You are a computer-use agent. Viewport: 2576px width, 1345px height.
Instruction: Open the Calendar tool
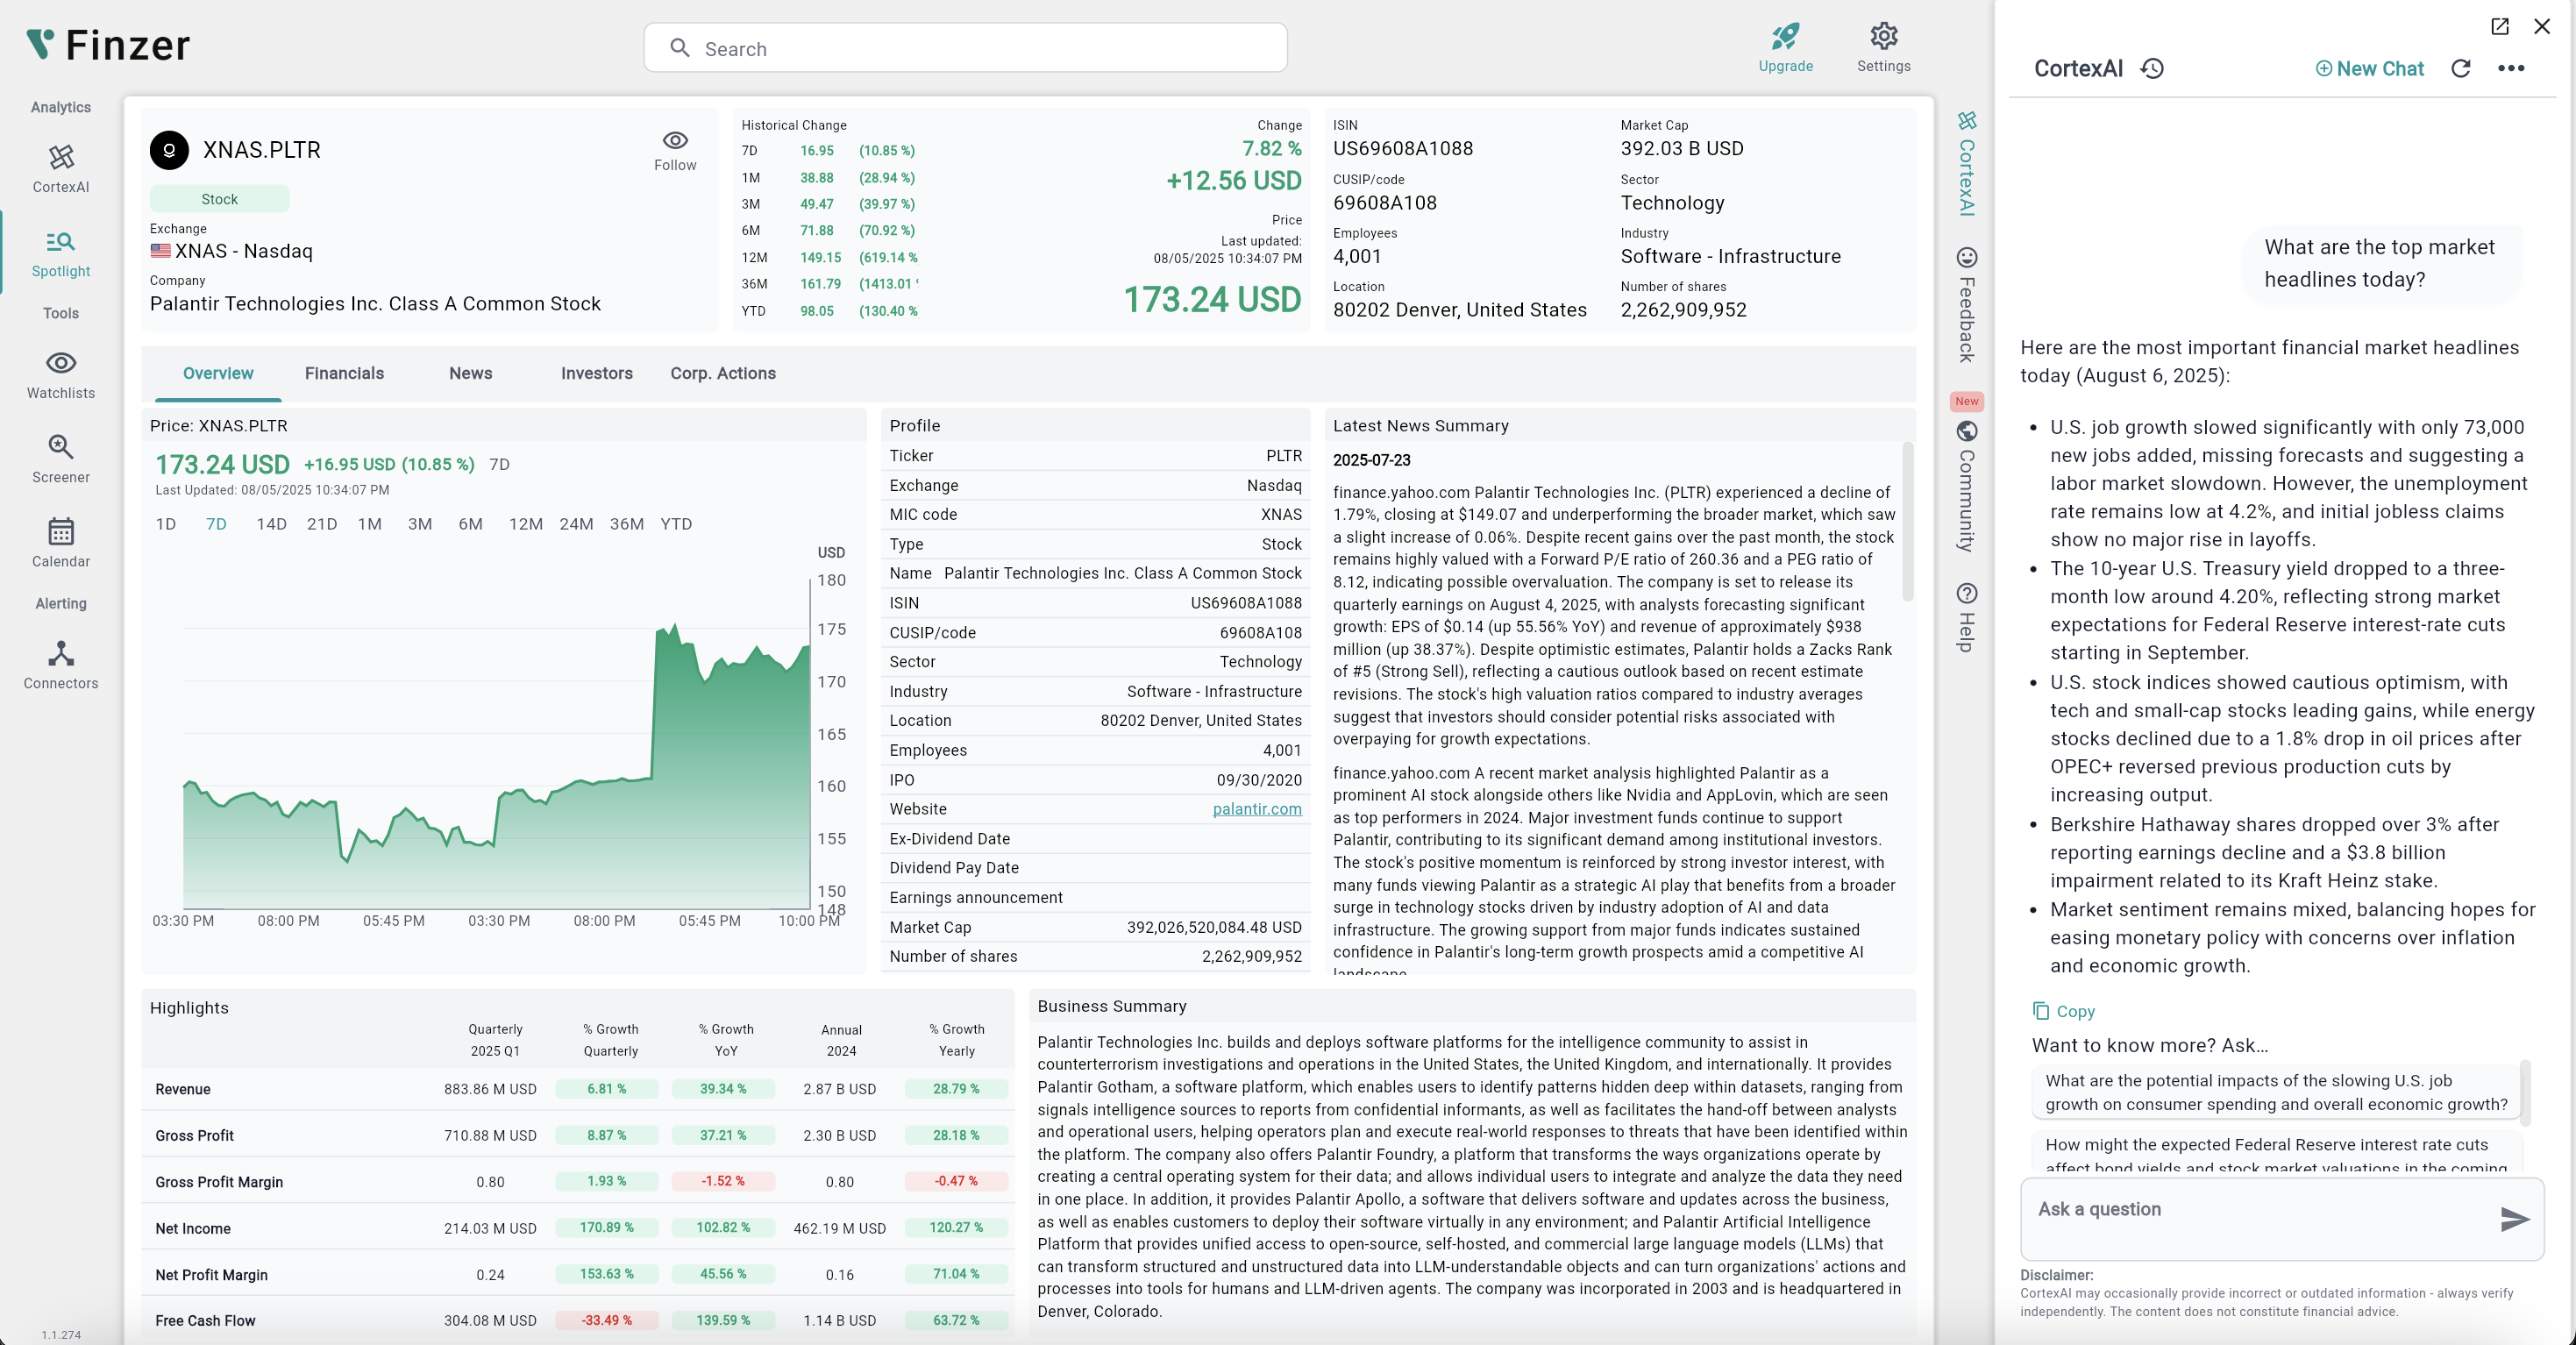pyautogui.click(x=61, y=544)
